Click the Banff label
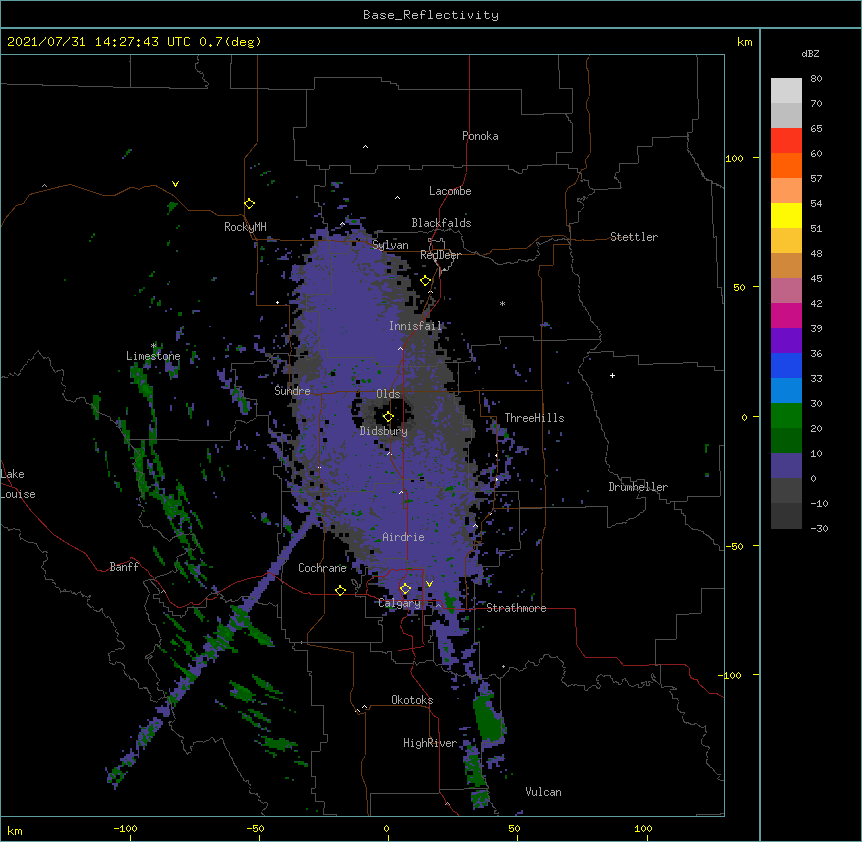 click(x=124, y=567)
